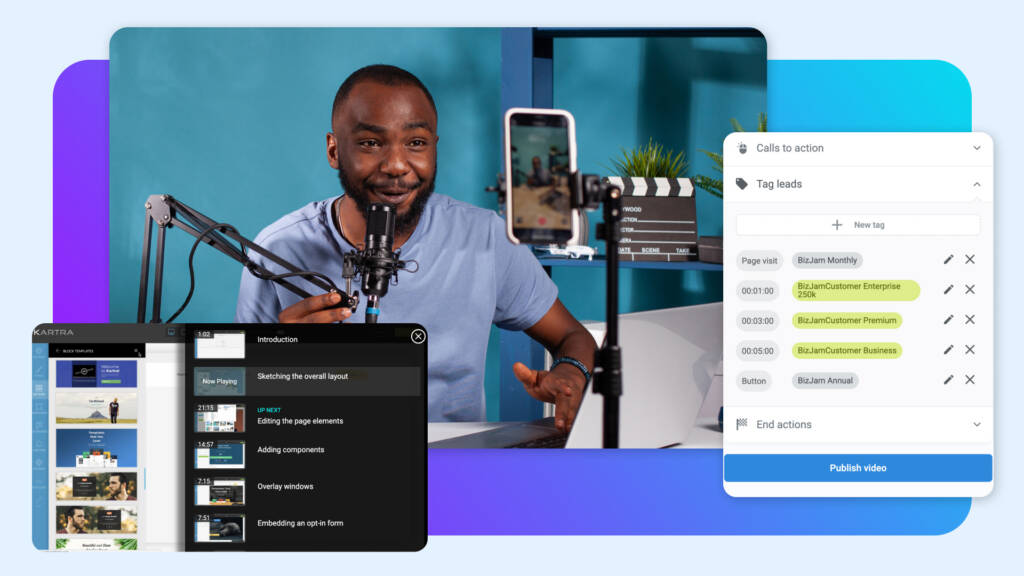The width and height of the screenshot is (1024, 576).
Task: Select Sketching the overall layout title
Action: pos(302,376)
